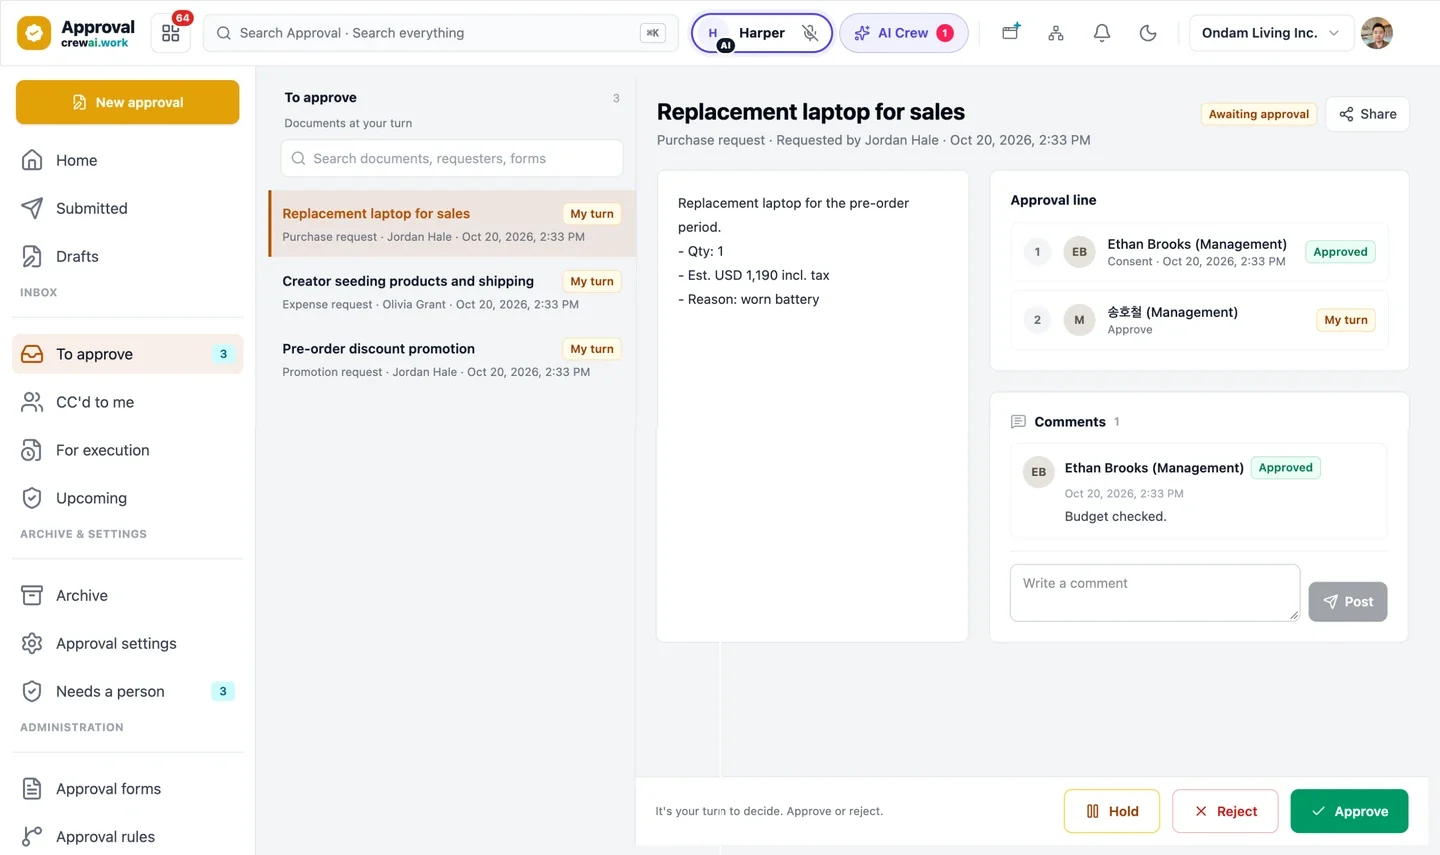
Task: Click the Comments speech icon
Action: [1018, 422]
